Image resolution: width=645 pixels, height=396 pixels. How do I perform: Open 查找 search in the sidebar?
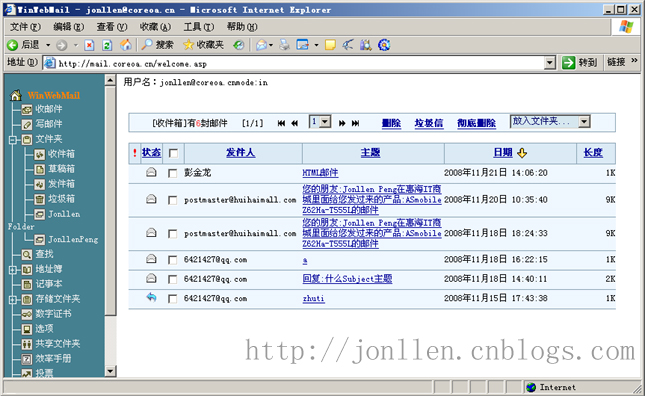(44, 254)
